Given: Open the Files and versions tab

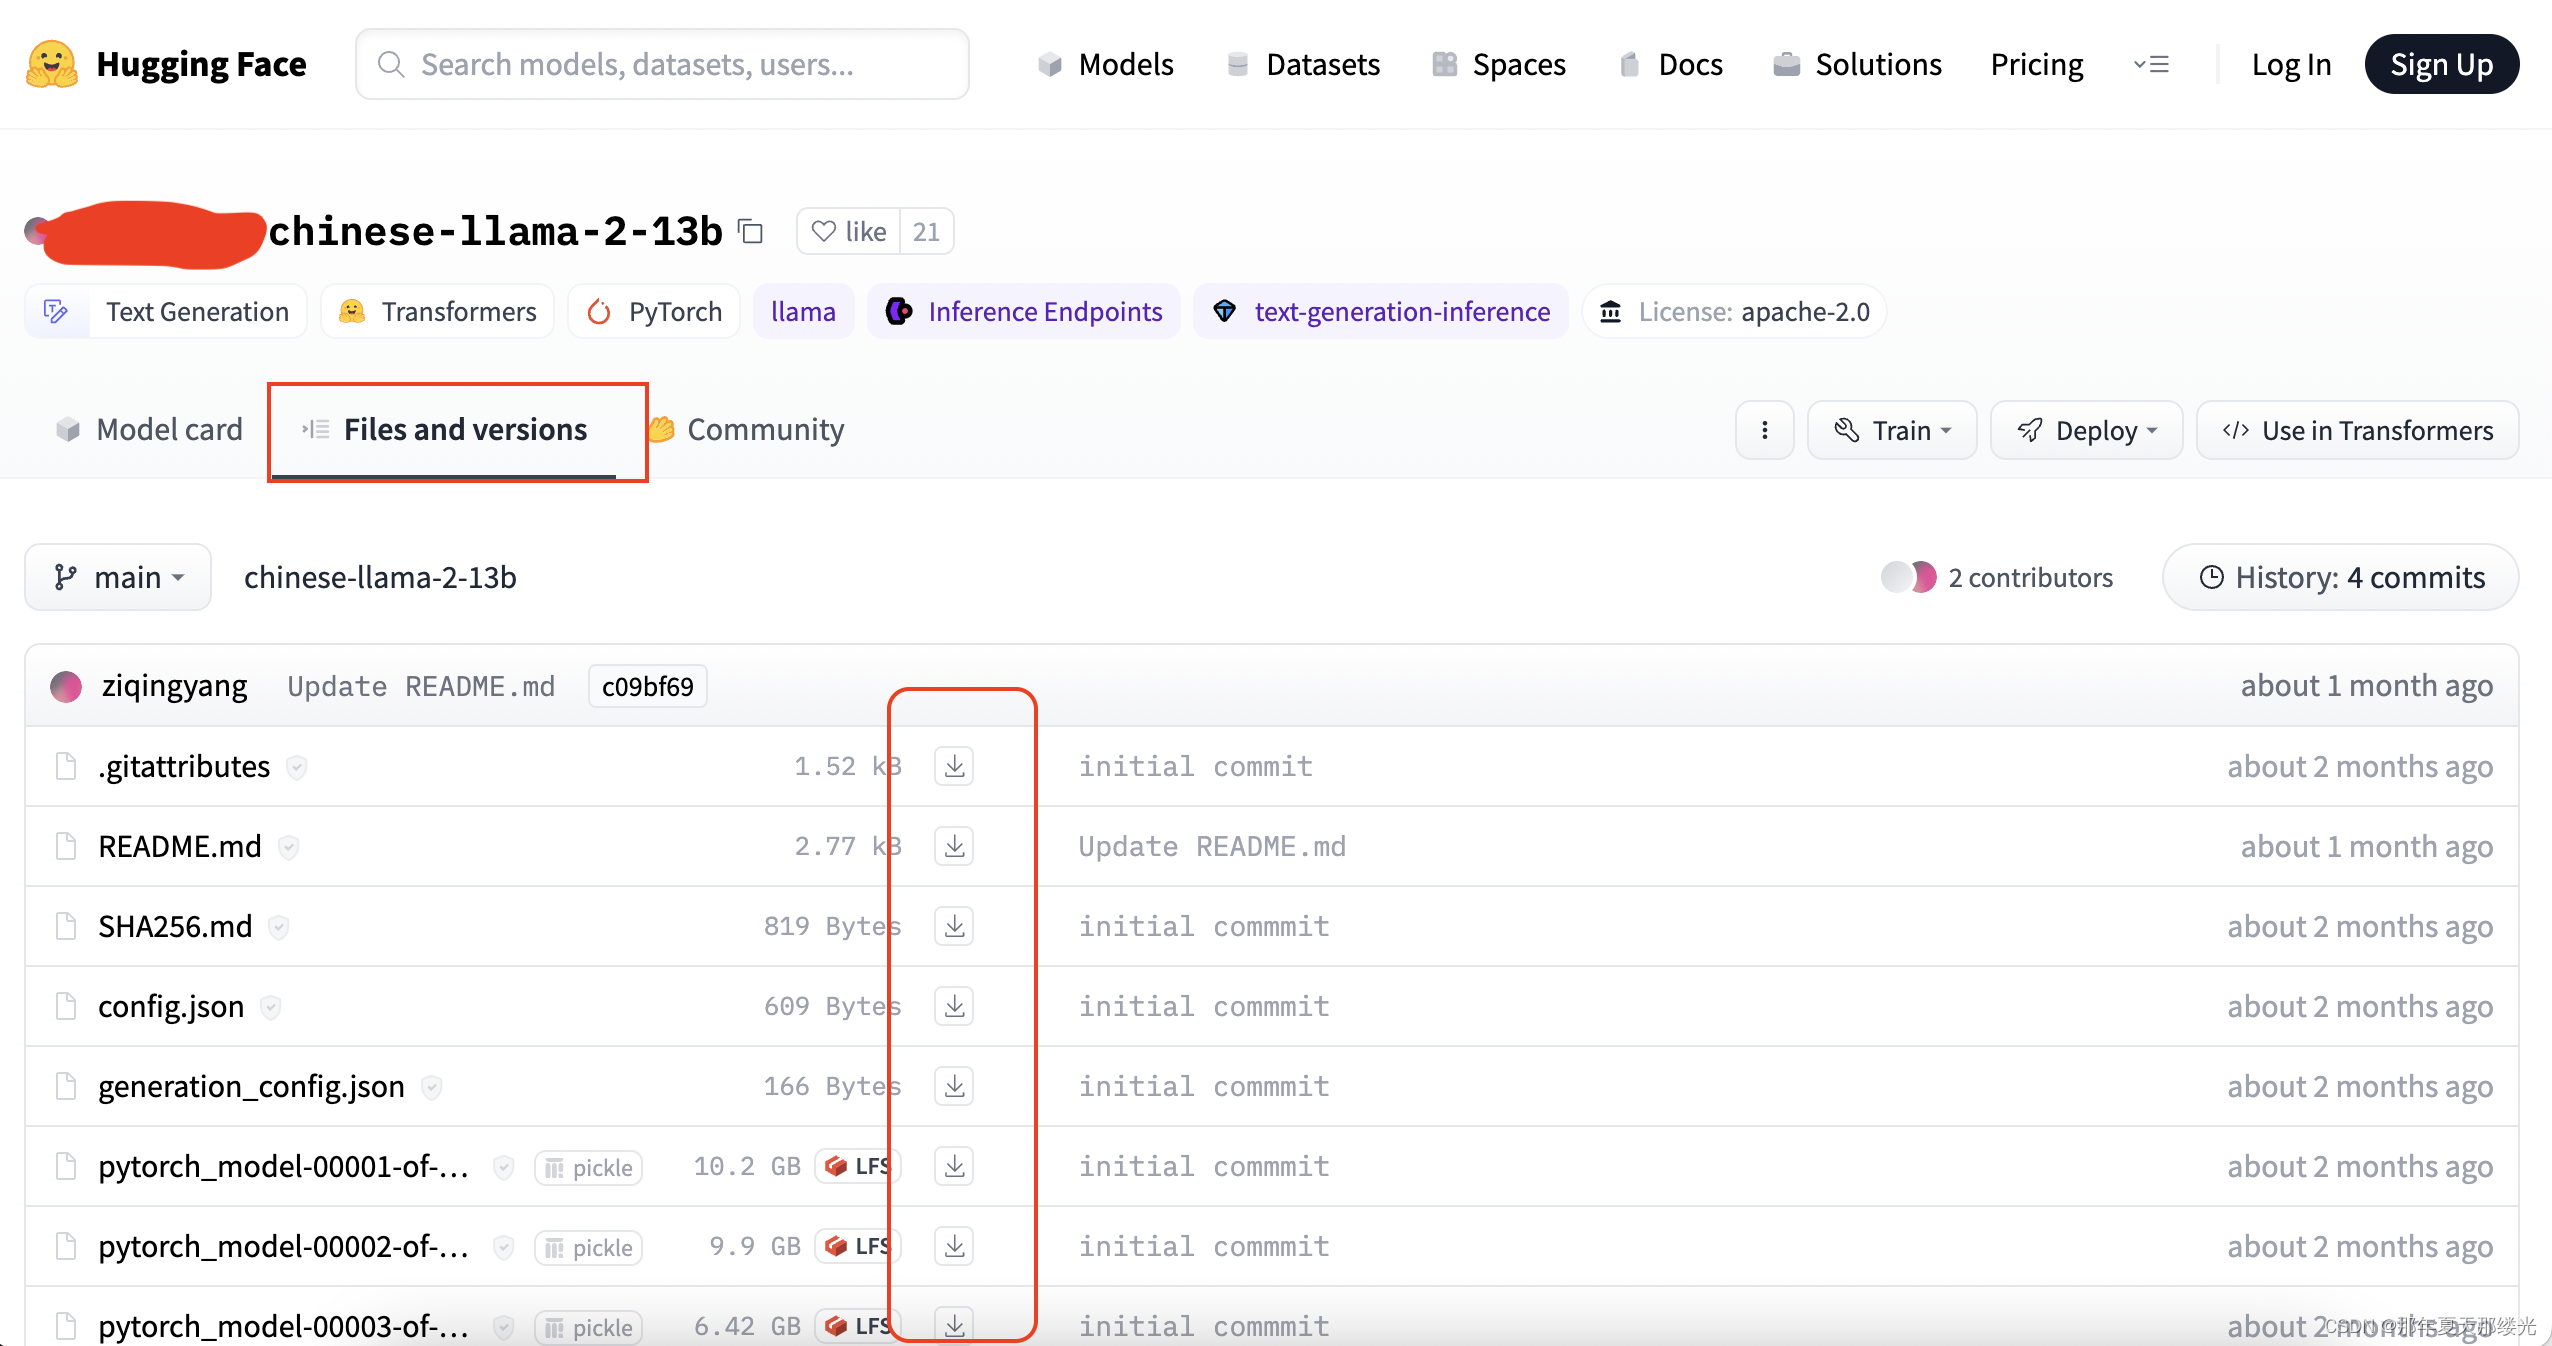Looking at the screenshot, I should [x=445, y=429].
